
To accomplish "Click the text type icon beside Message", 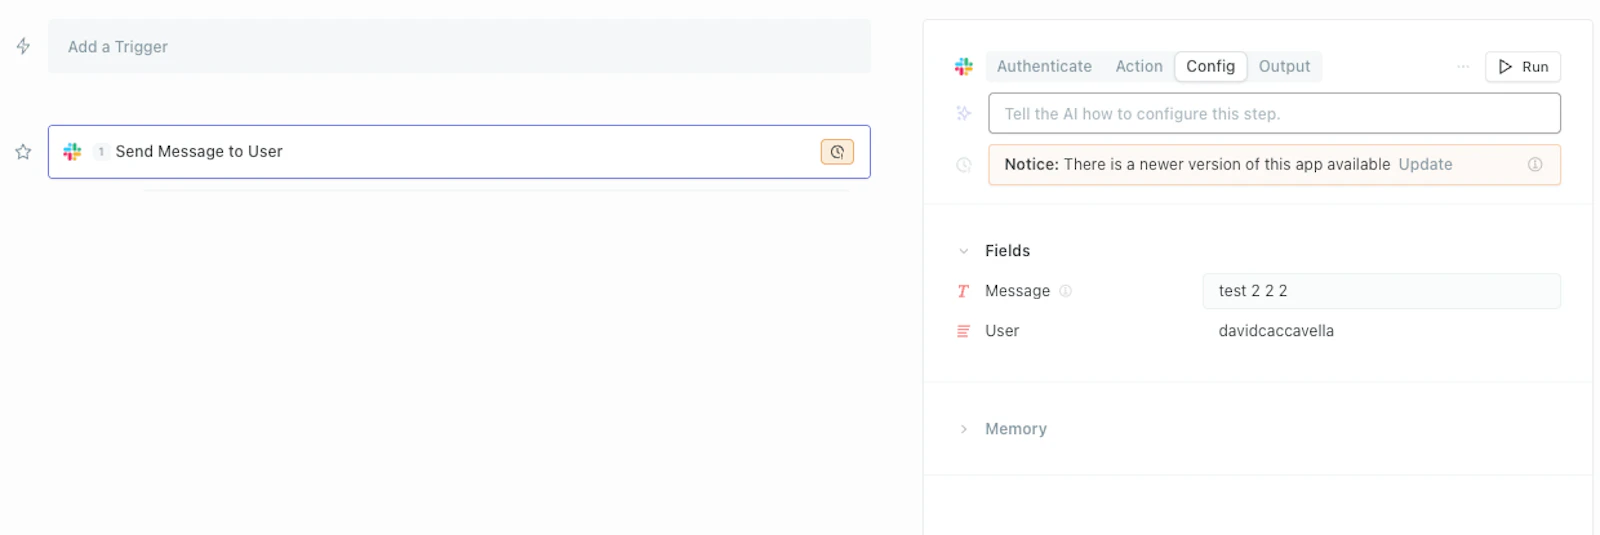I will (963, 291).
